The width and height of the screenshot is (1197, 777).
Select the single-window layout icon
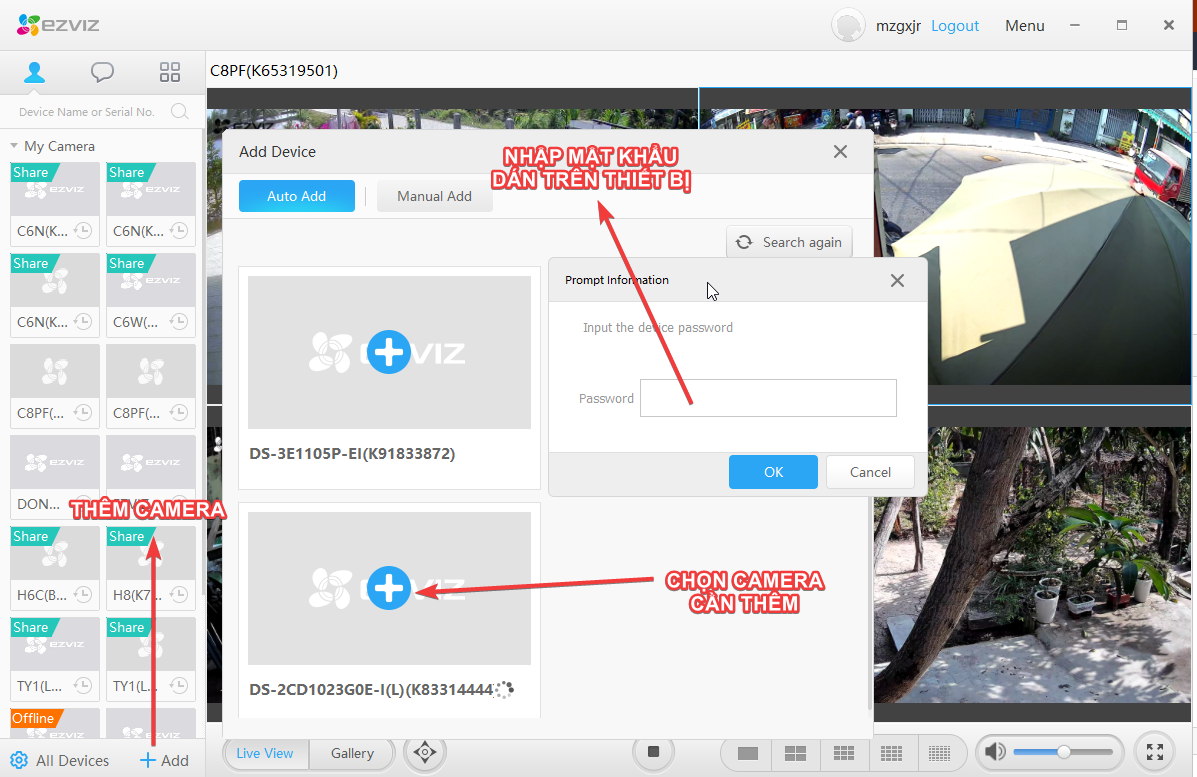[x=747, y=753]
